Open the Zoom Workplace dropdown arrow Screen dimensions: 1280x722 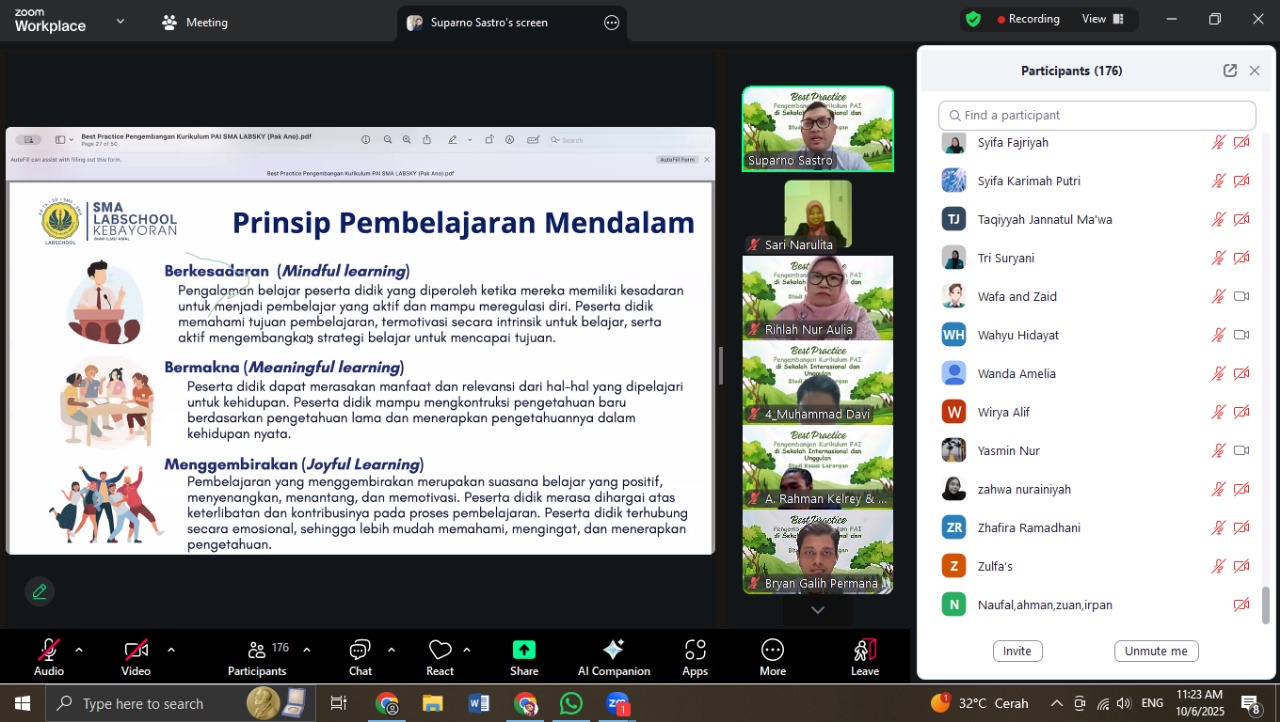coord(121,21)
